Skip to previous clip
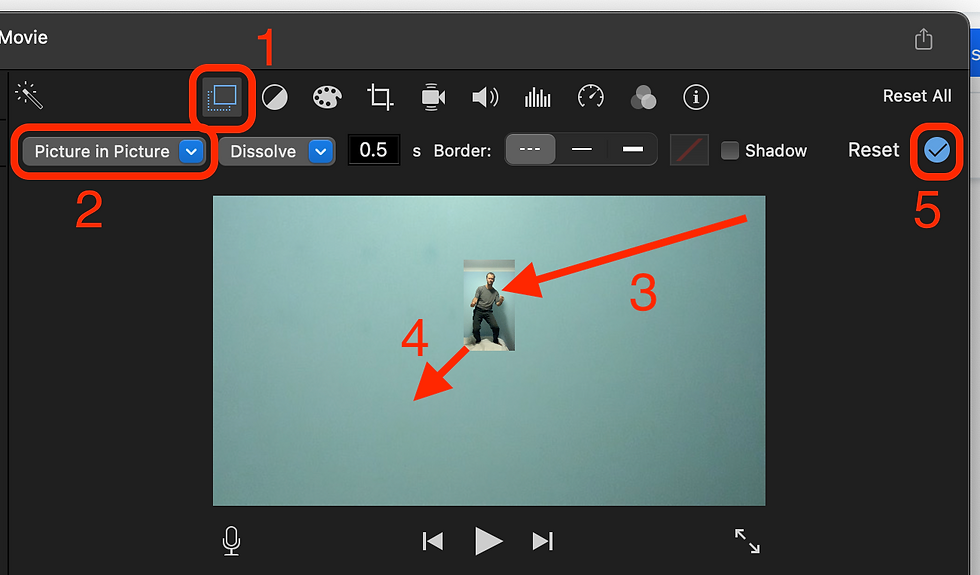The width and height of the screenshot is (980, 575). coord(432,541)
